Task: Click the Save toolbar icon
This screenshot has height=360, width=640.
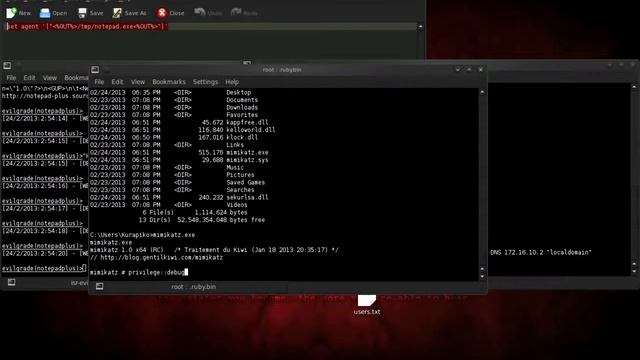Action: pyautogui.click(x=82, y=13)
